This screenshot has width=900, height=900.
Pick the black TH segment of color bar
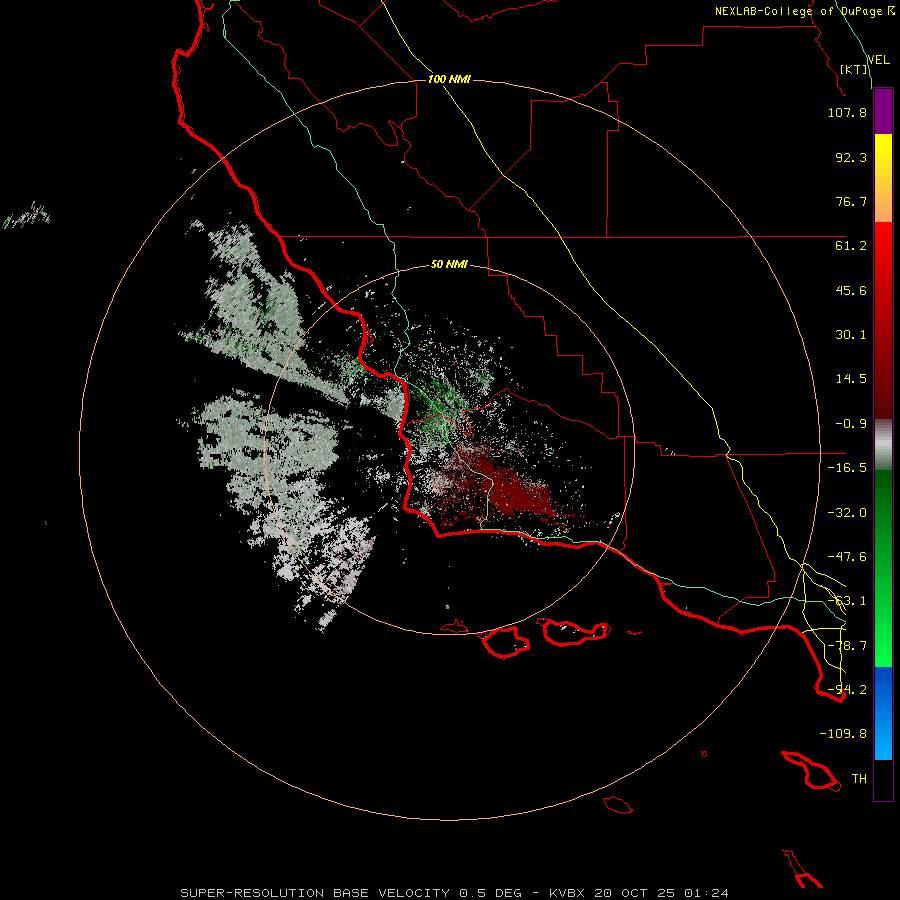[883, 779]
